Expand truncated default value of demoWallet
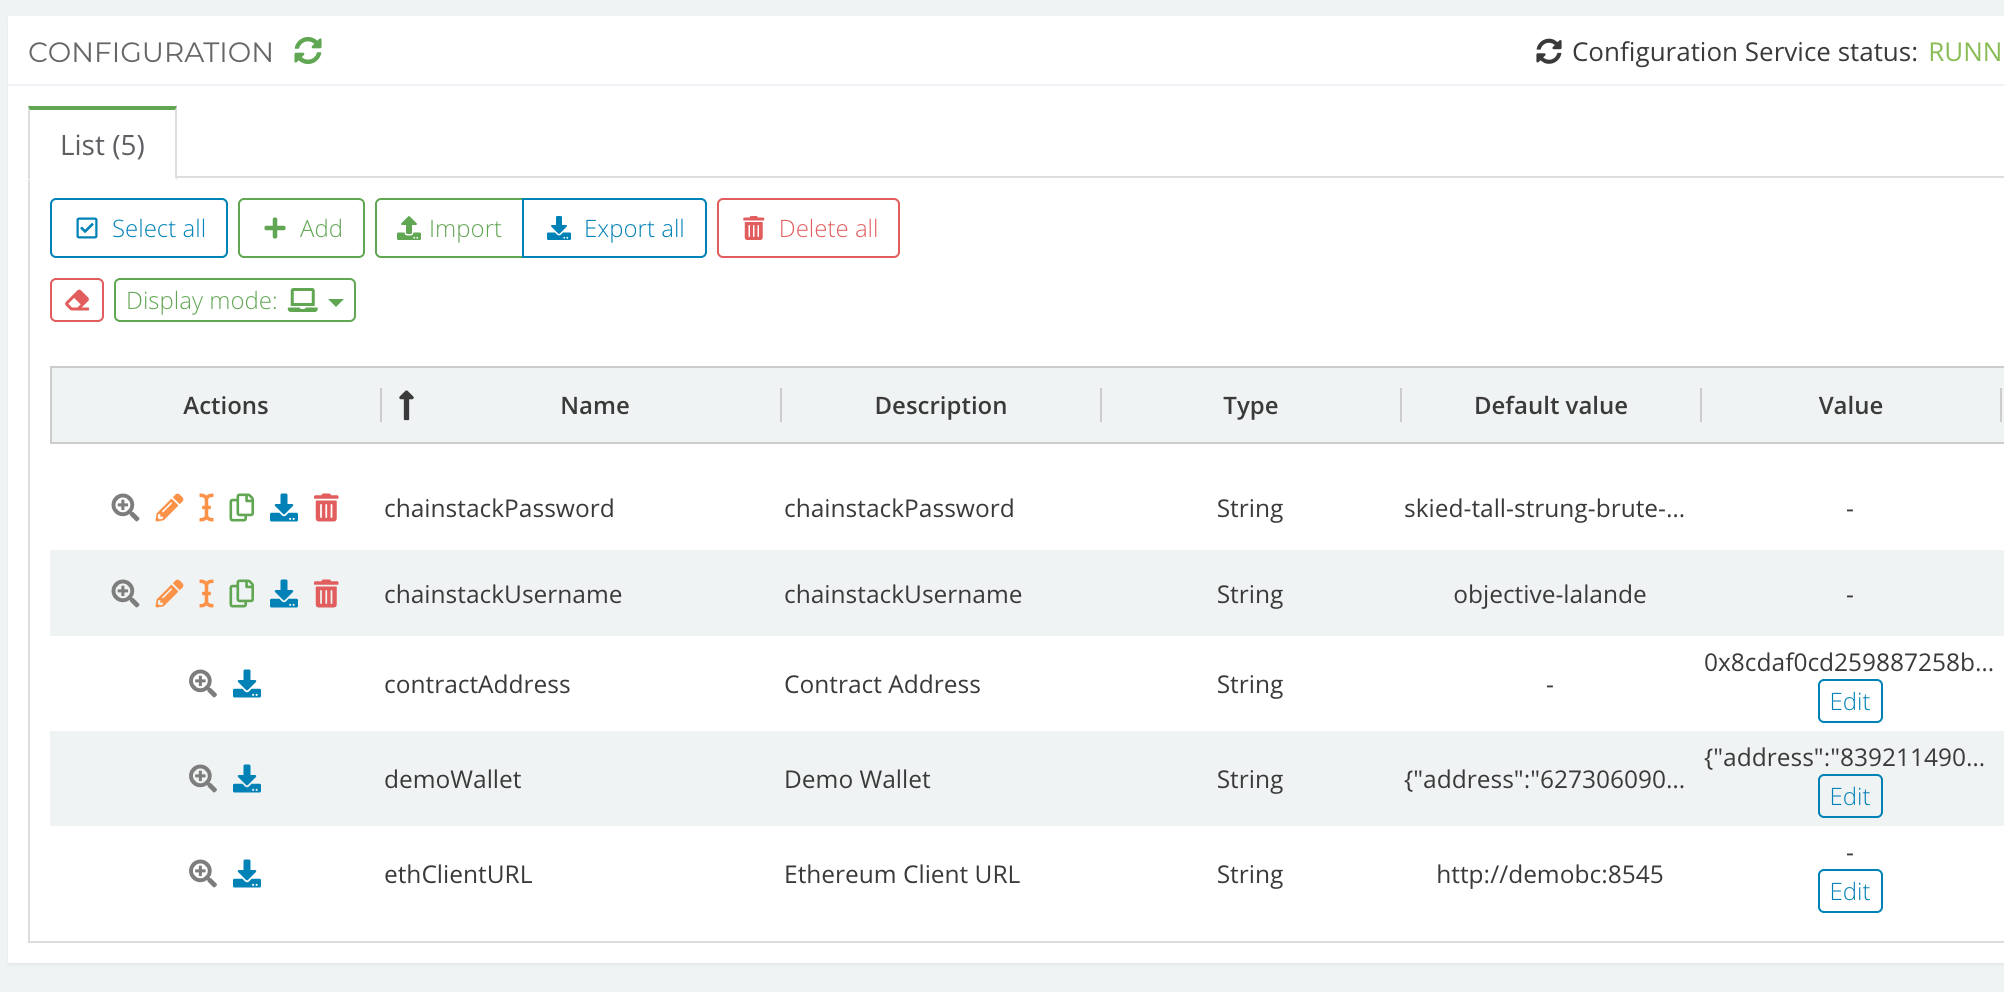 point(1545,779)
